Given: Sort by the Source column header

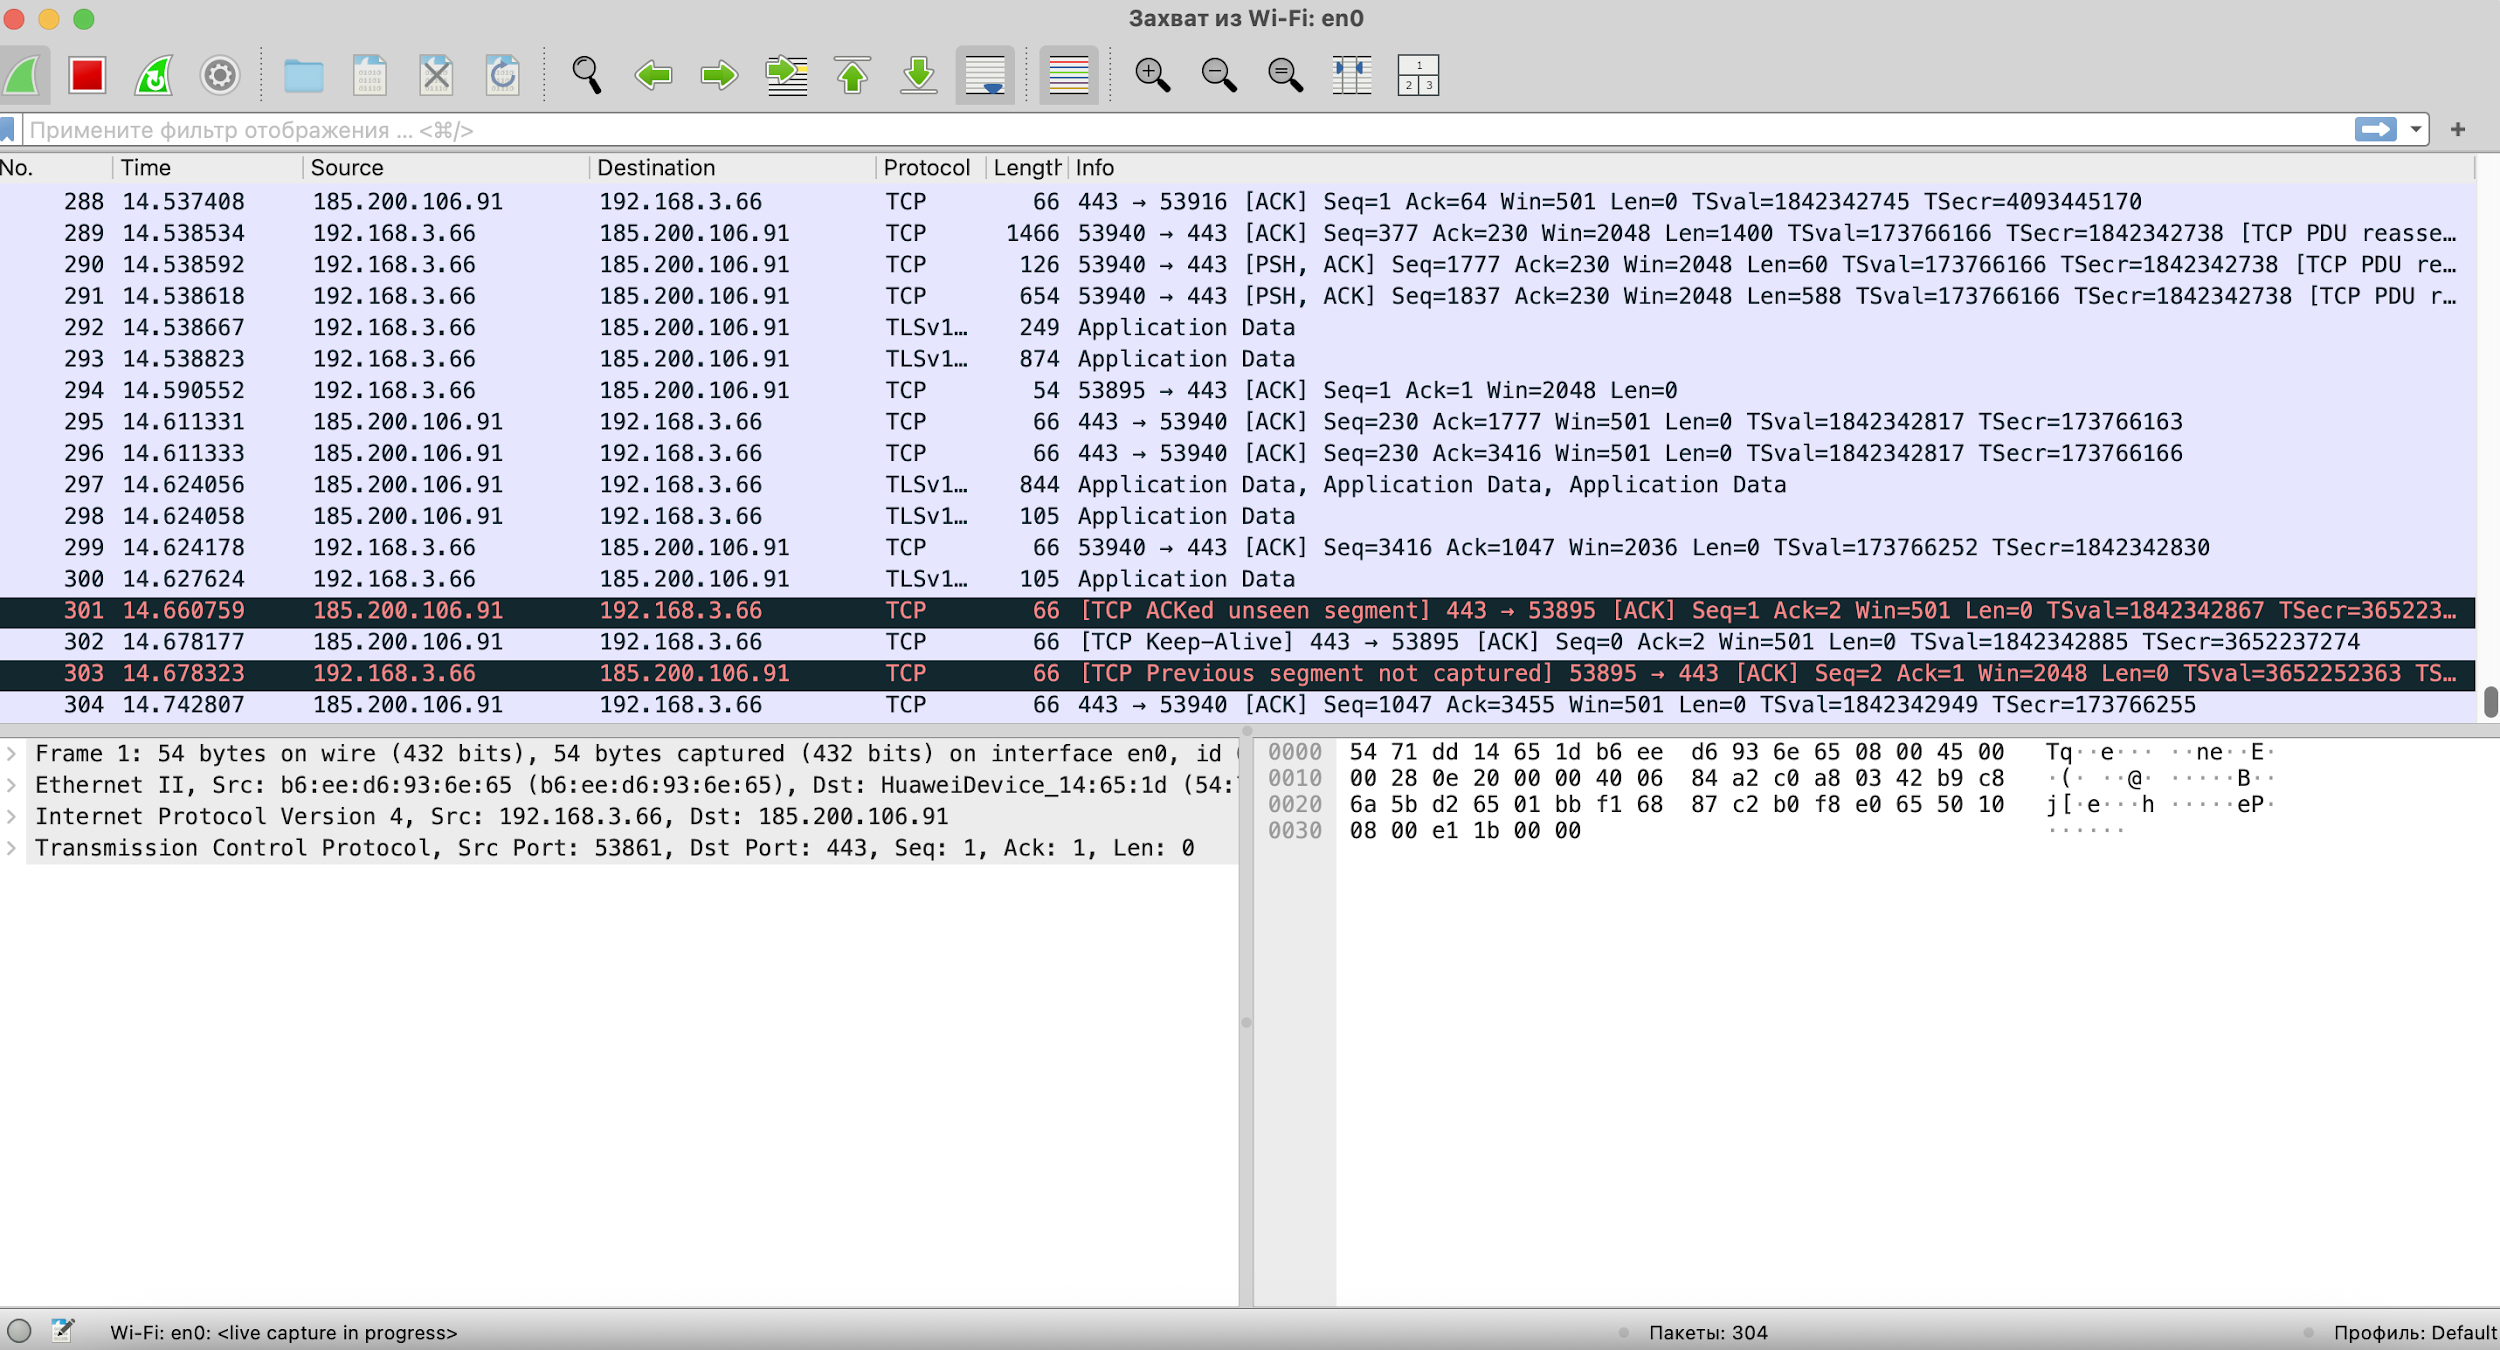Looking at the screenshot, I should [x=346, y=168].
